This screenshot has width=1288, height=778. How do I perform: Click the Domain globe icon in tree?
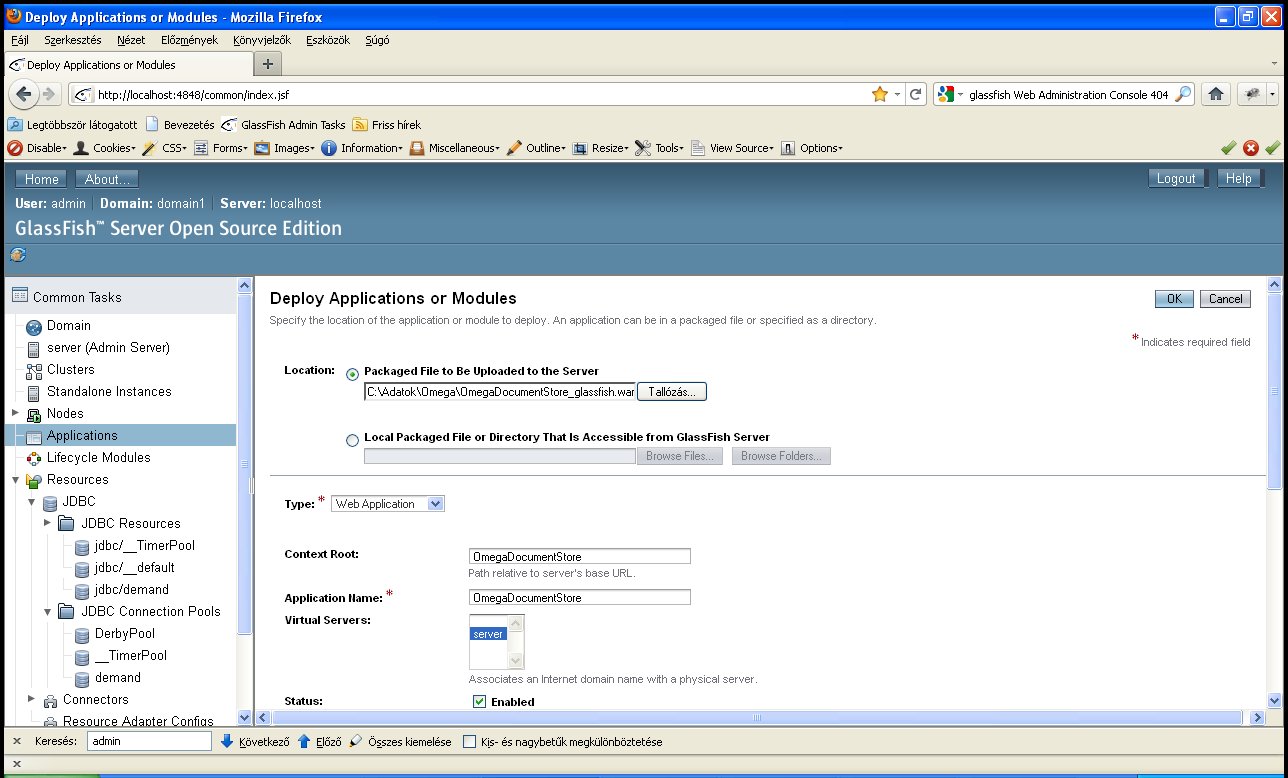click(x=34, y=326)
